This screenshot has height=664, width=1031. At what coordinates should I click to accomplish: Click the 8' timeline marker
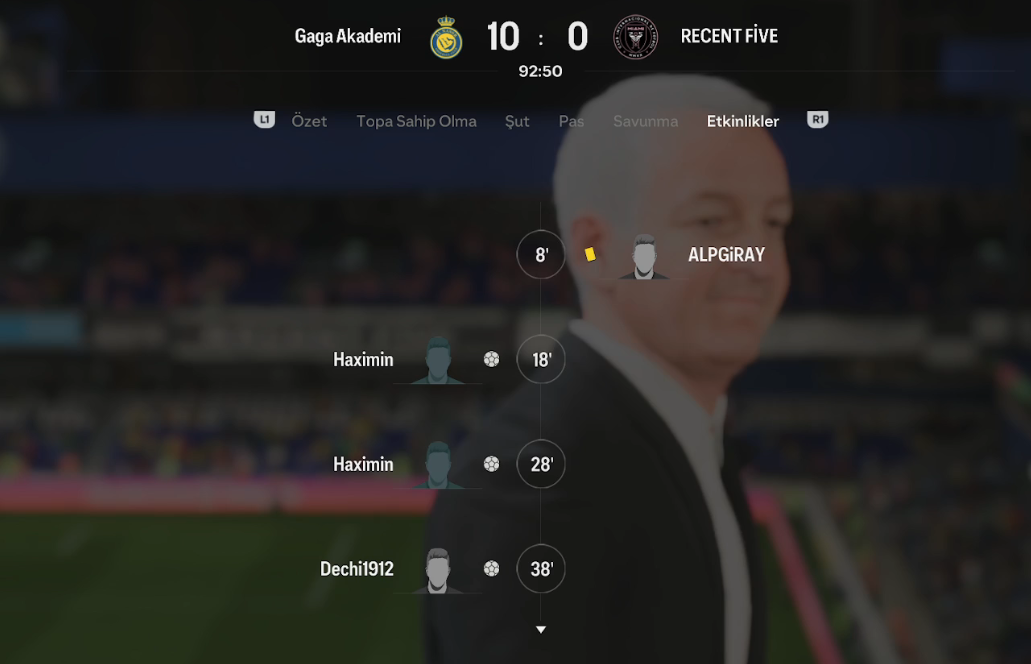[540, 254]
